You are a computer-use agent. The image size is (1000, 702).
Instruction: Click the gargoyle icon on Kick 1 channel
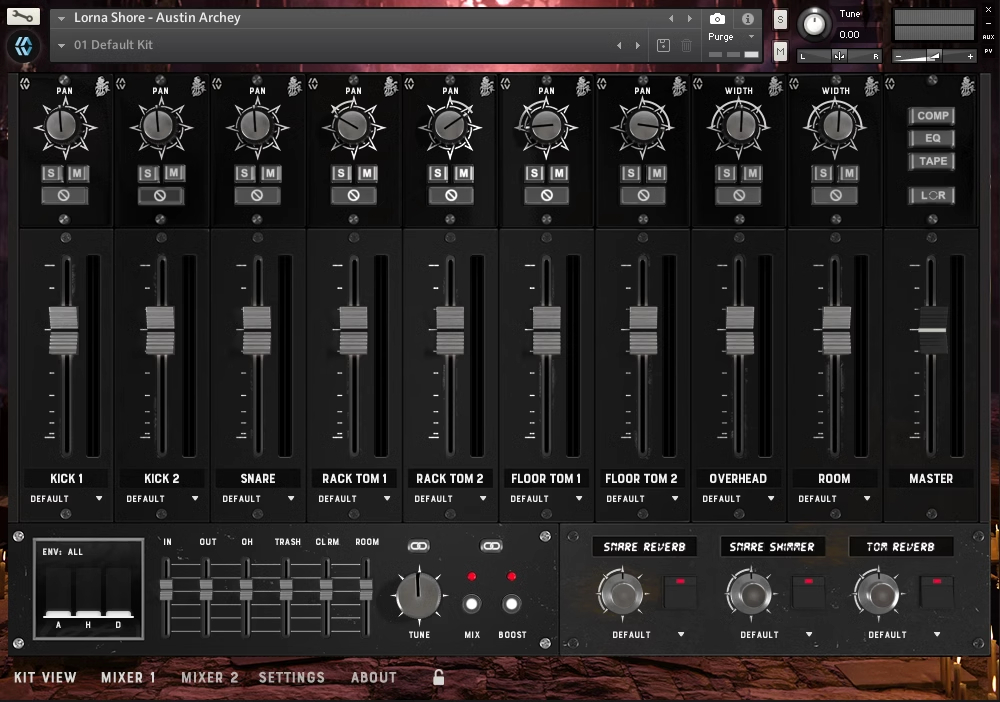click(x=102, y=86)
